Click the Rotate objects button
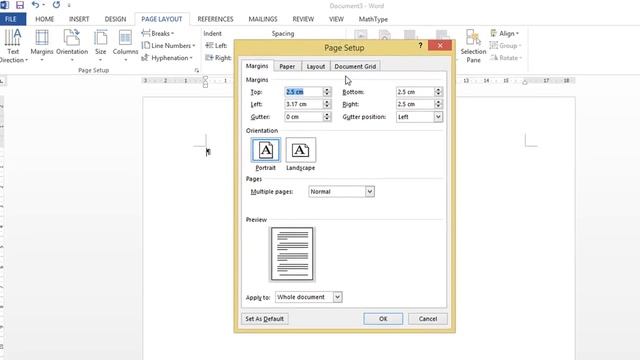Image resolution: width=640 pixels, height=360 pixels. coord(506,58)
